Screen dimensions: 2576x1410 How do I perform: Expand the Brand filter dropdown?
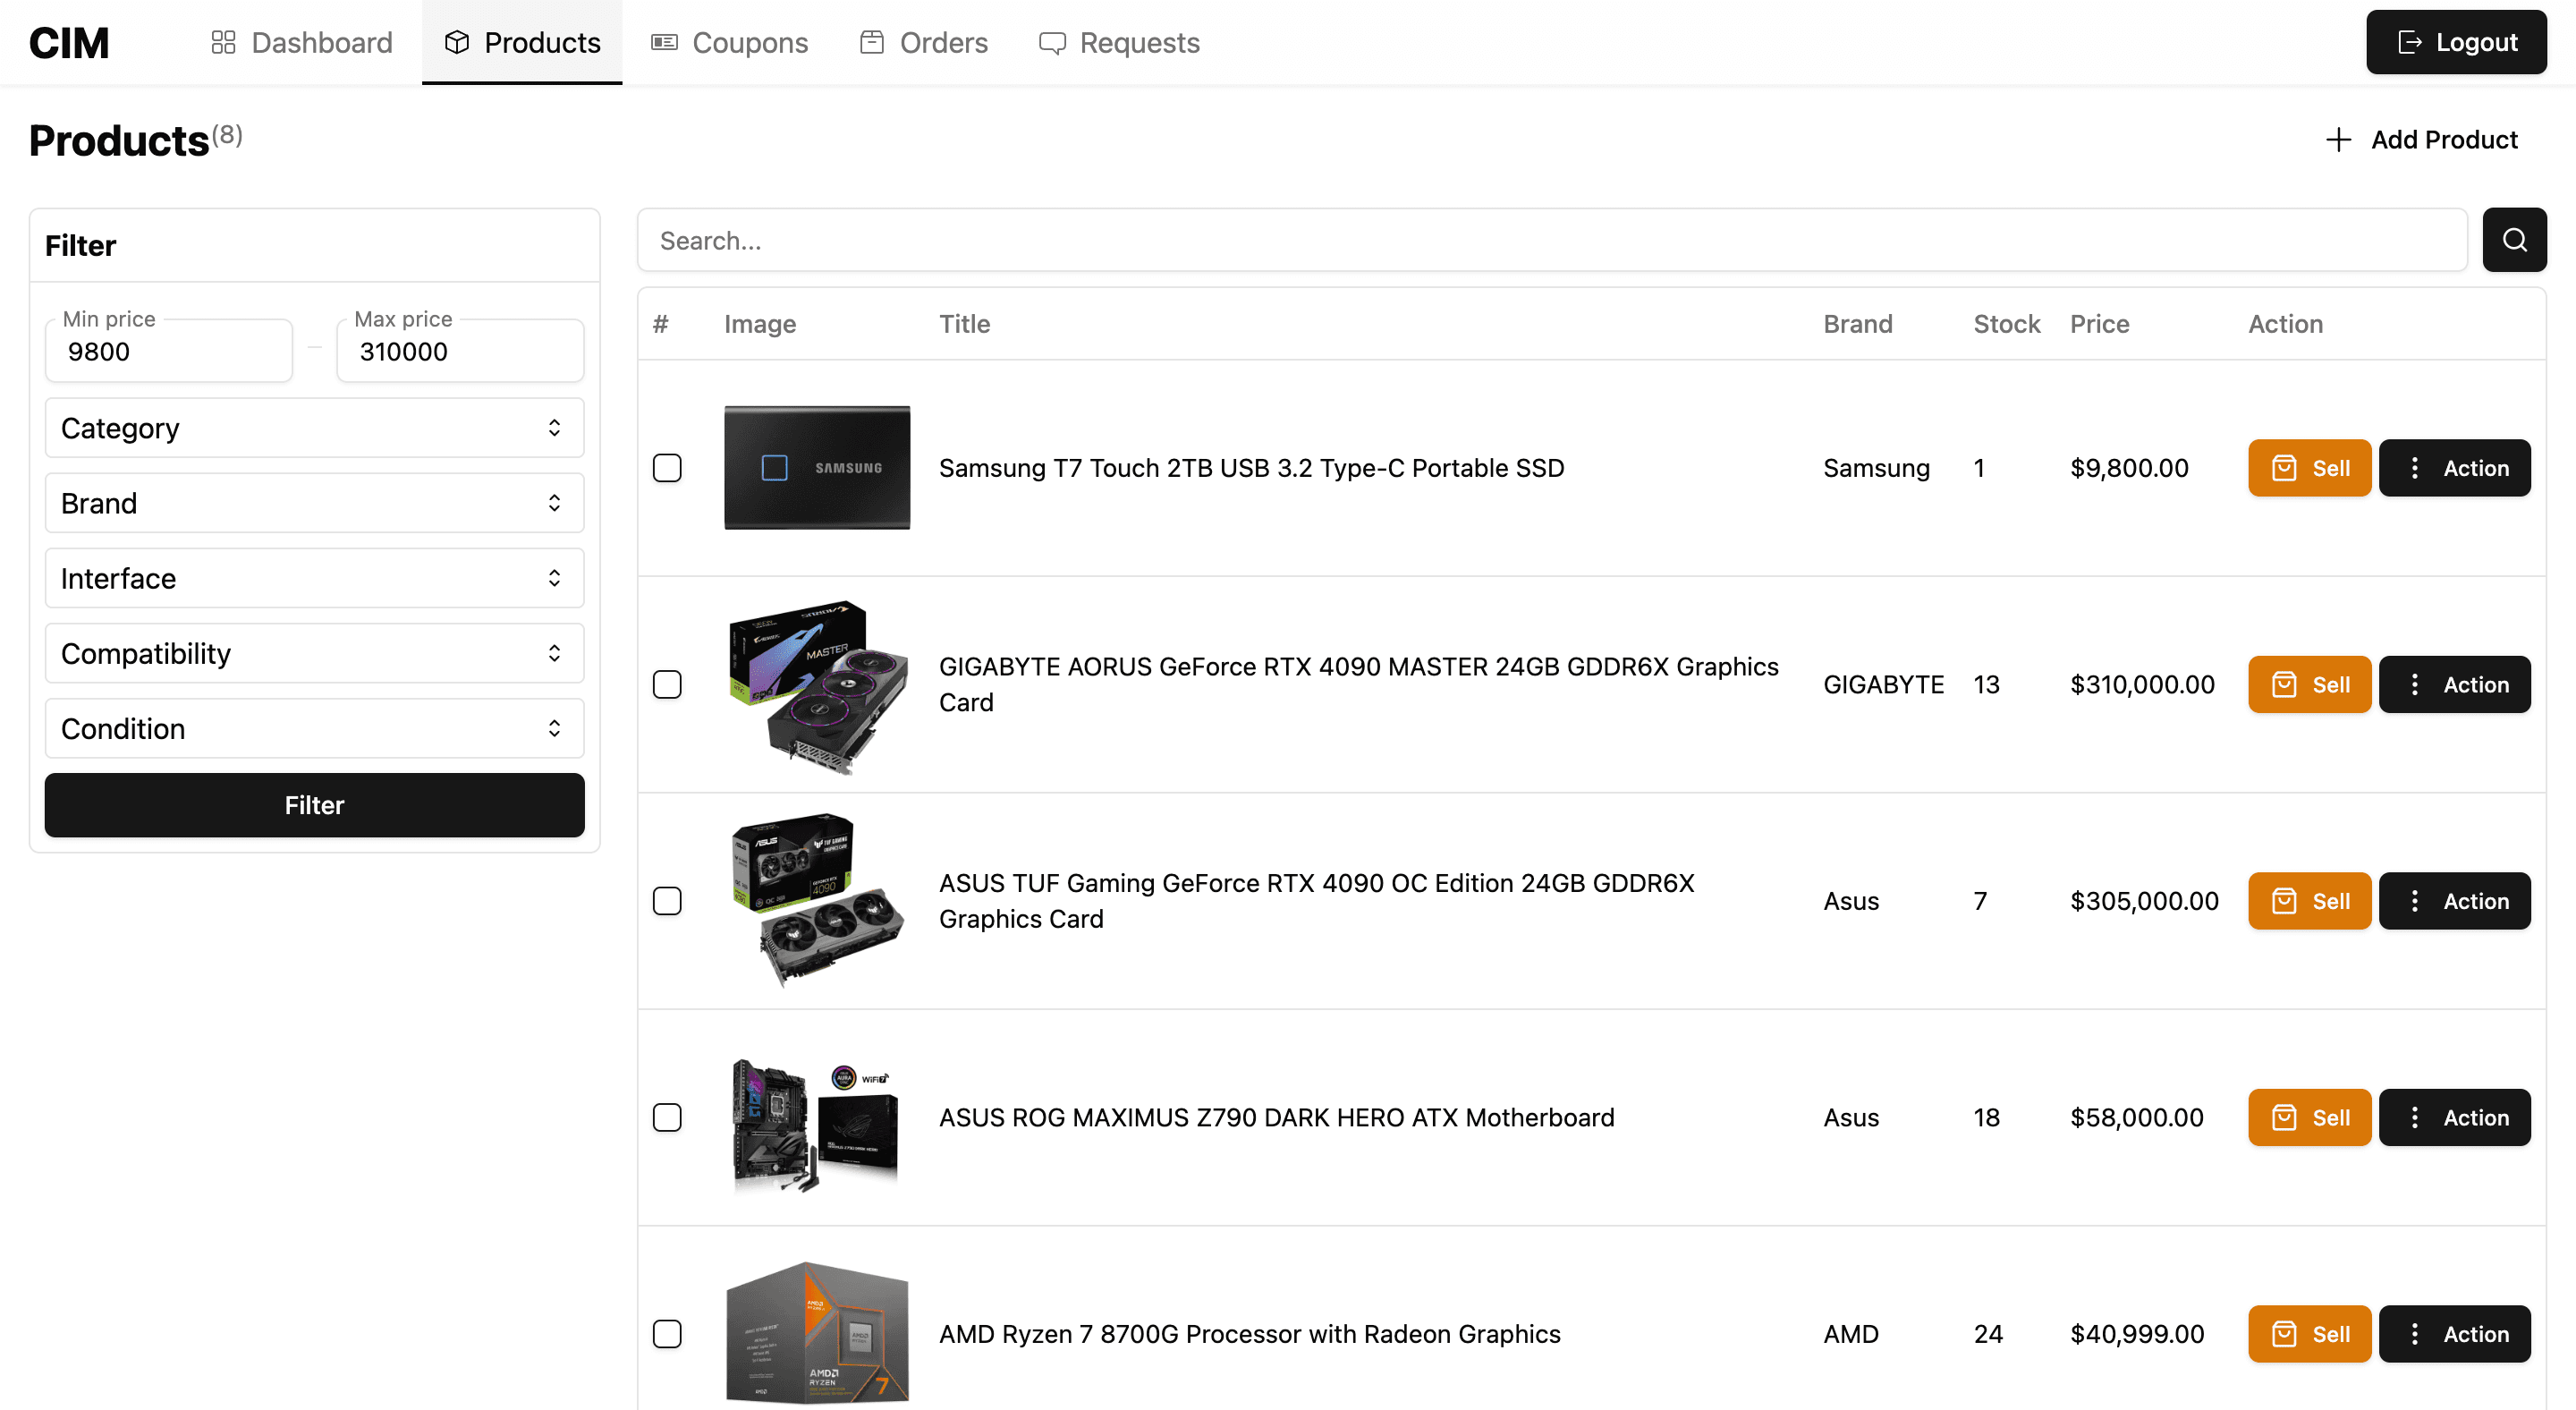pos(314,503)
